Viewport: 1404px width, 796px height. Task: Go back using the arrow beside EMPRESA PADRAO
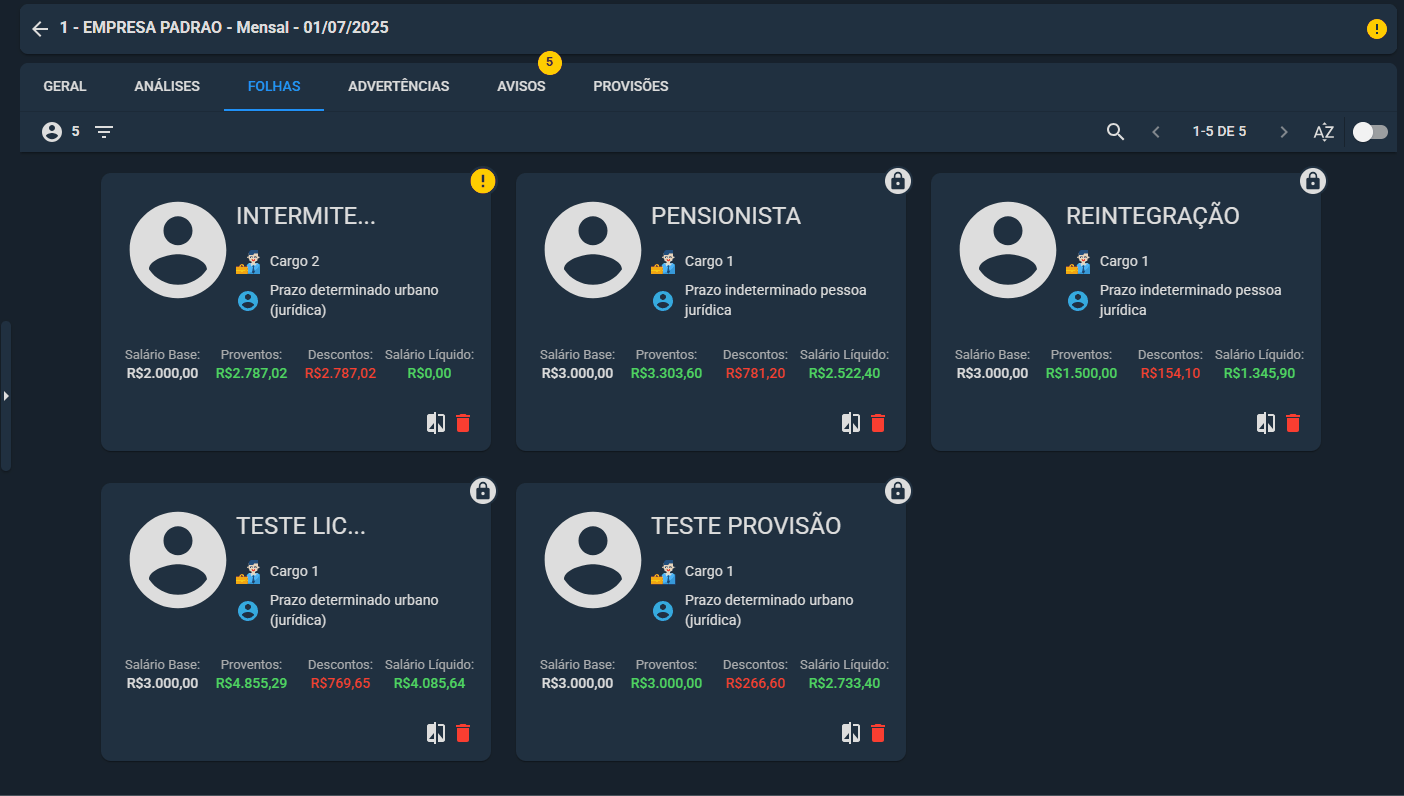40,29
